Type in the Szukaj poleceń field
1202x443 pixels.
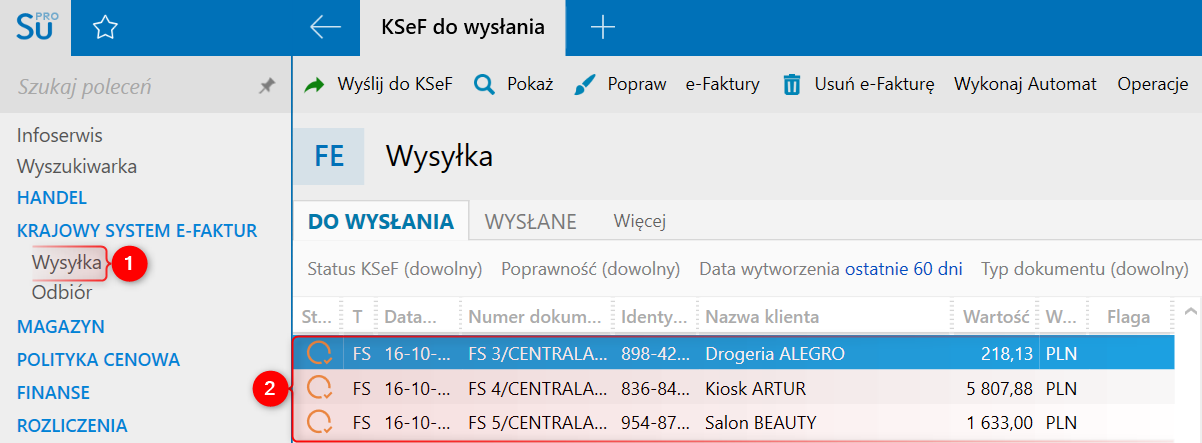pos(130,87)
